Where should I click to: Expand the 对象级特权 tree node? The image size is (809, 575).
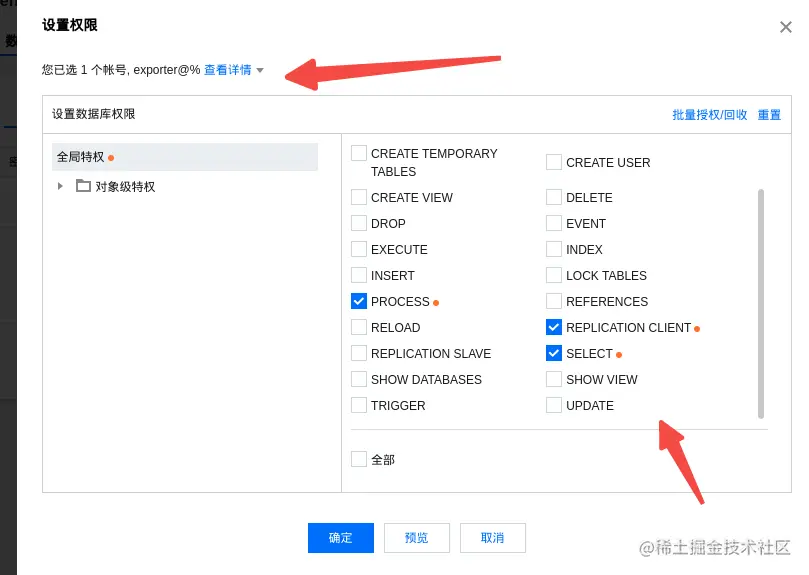coord(60,186)
